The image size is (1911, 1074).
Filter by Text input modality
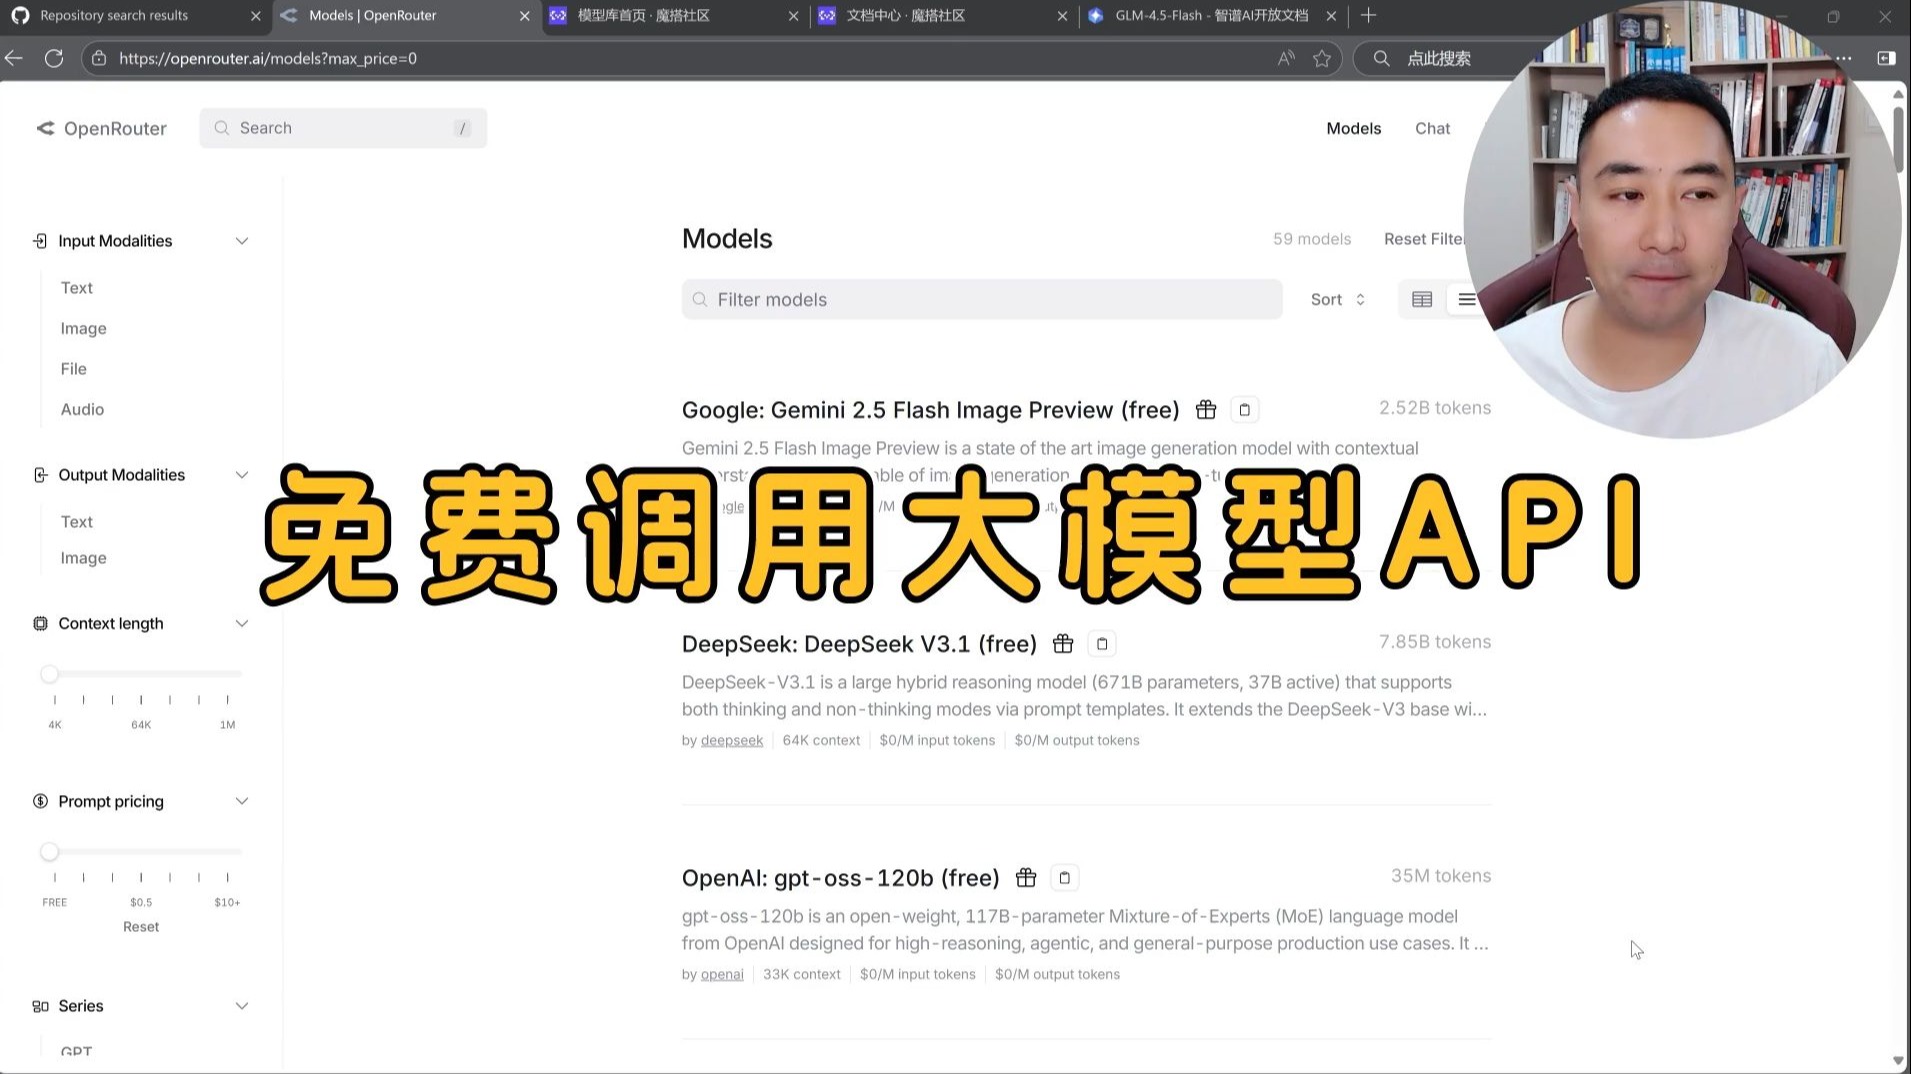tap(77, 288)
